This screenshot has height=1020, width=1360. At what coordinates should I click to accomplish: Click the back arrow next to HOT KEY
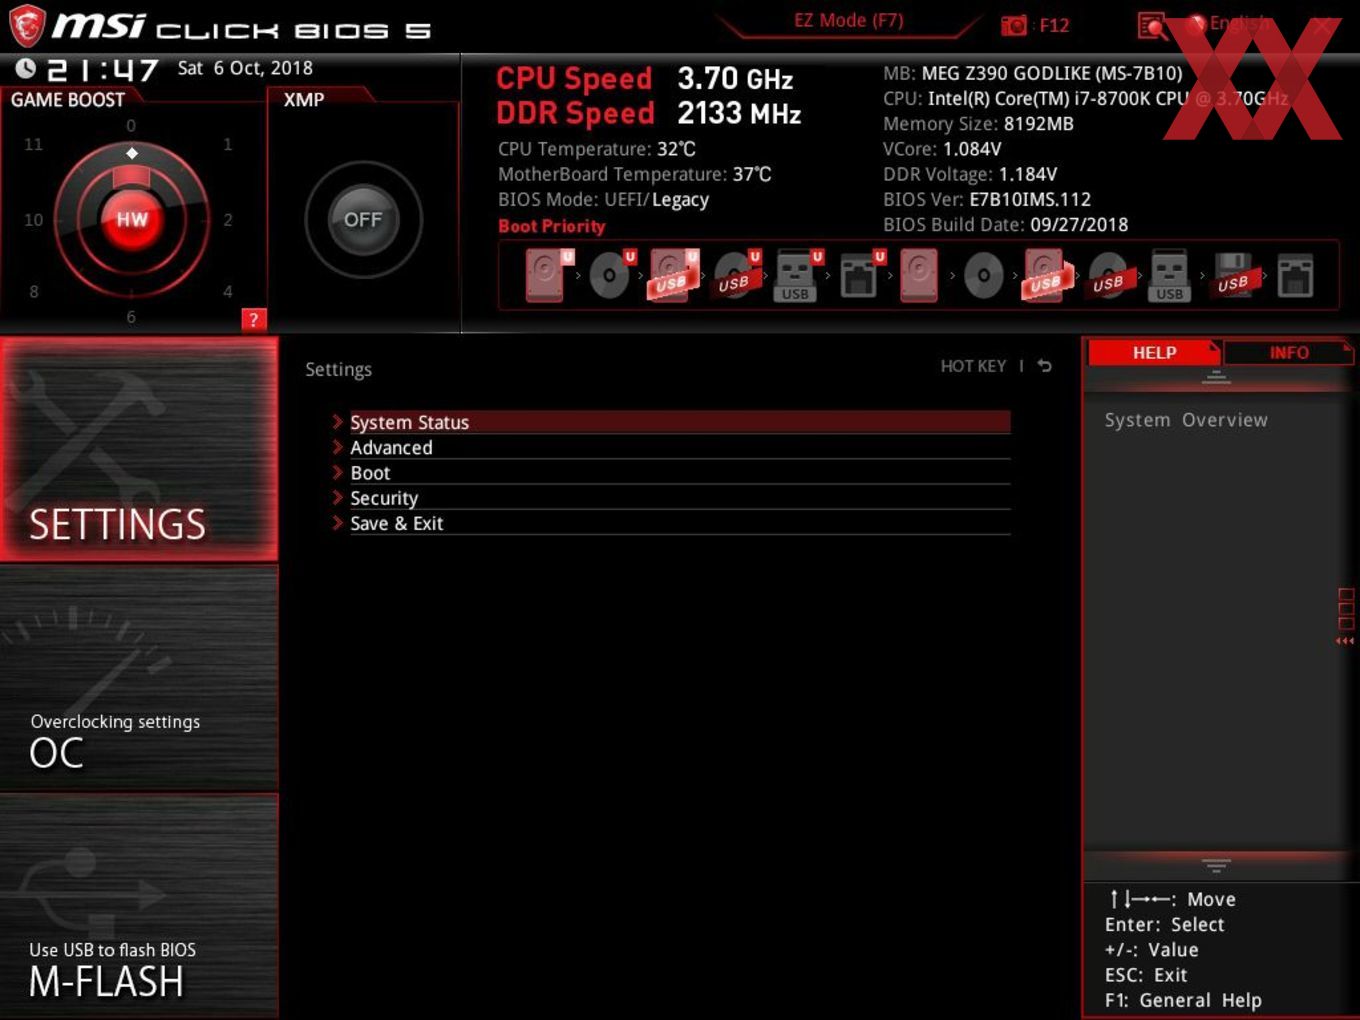pos(1044,366)
